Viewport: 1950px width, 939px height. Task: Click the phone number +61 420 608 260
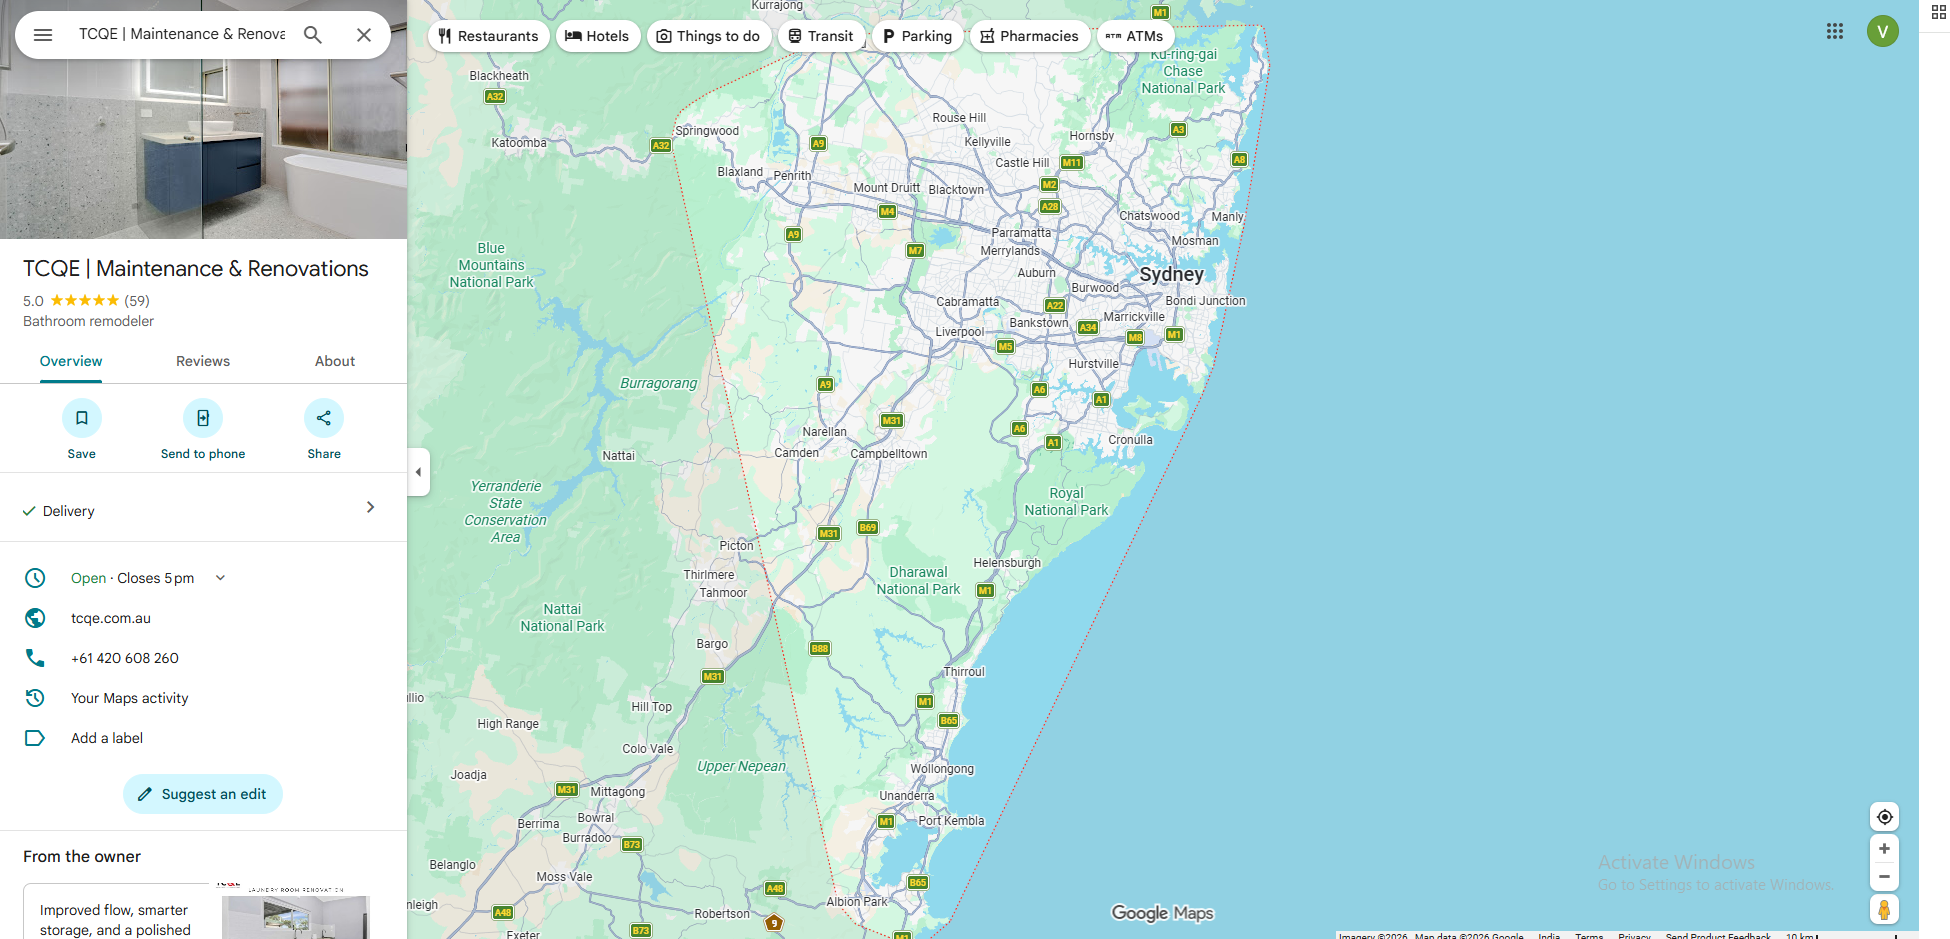[x=125, y=658]
